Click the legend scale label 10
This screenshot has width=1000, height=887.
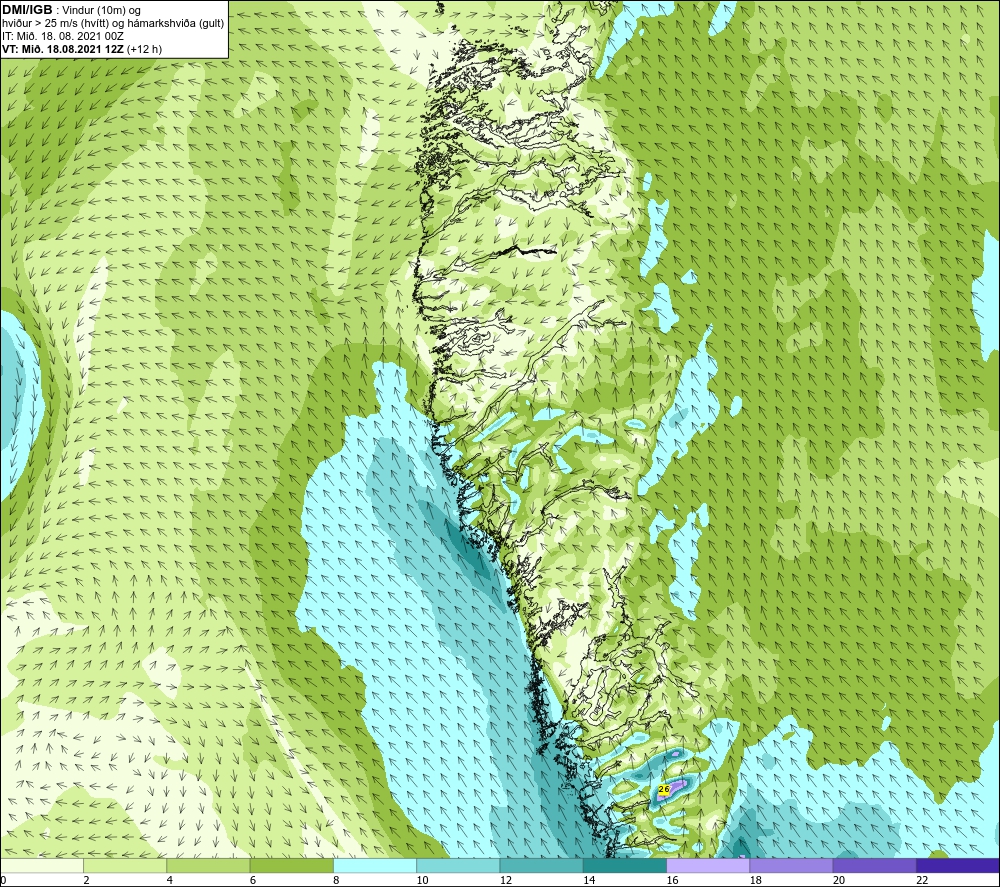point(422,880)
